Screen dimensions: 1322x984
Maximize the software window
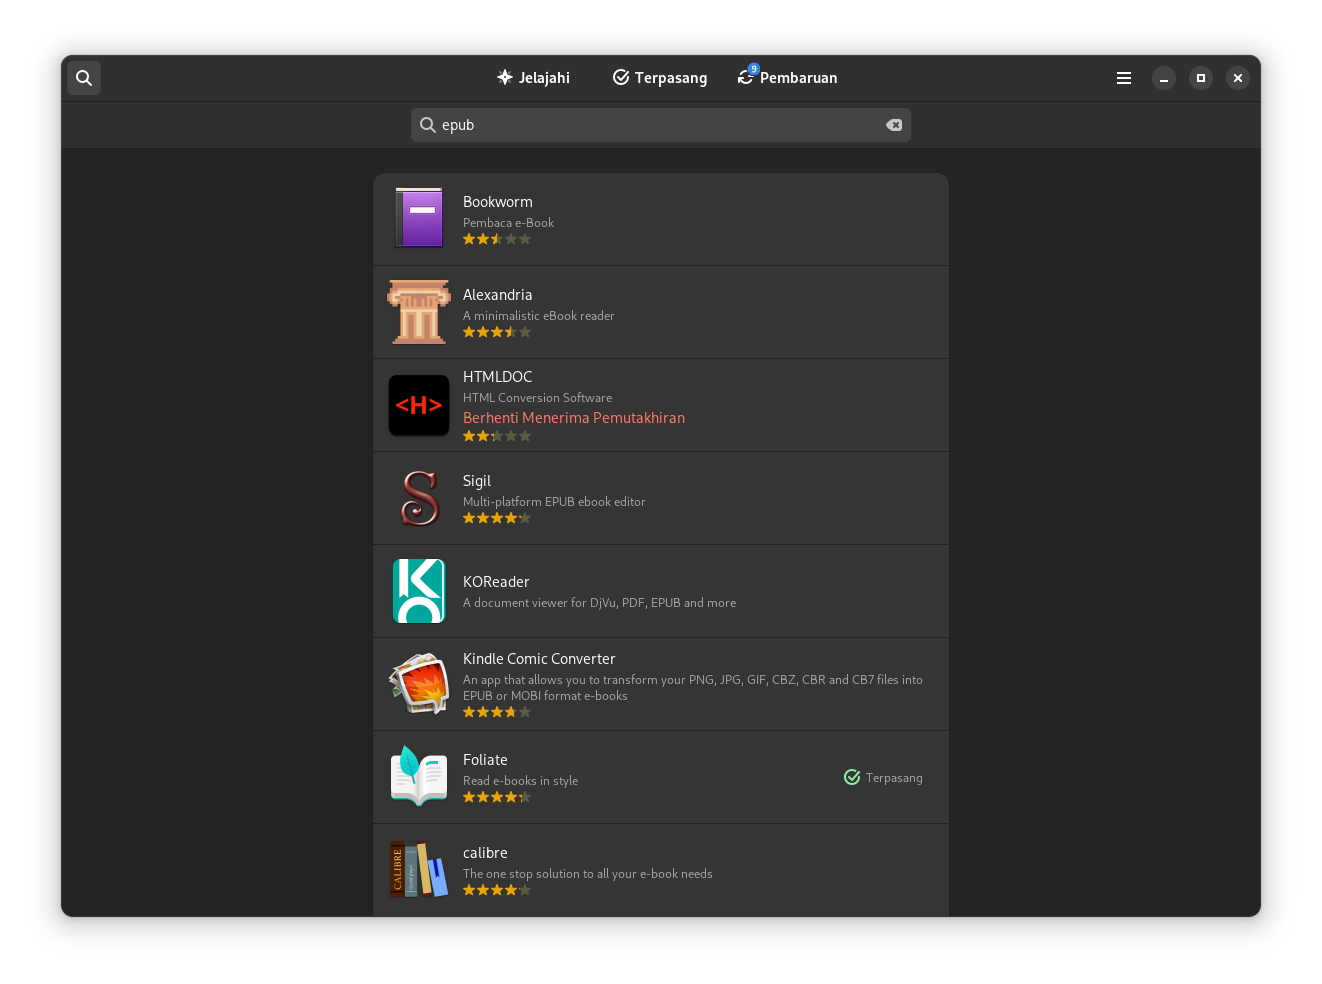point(1201,78)
